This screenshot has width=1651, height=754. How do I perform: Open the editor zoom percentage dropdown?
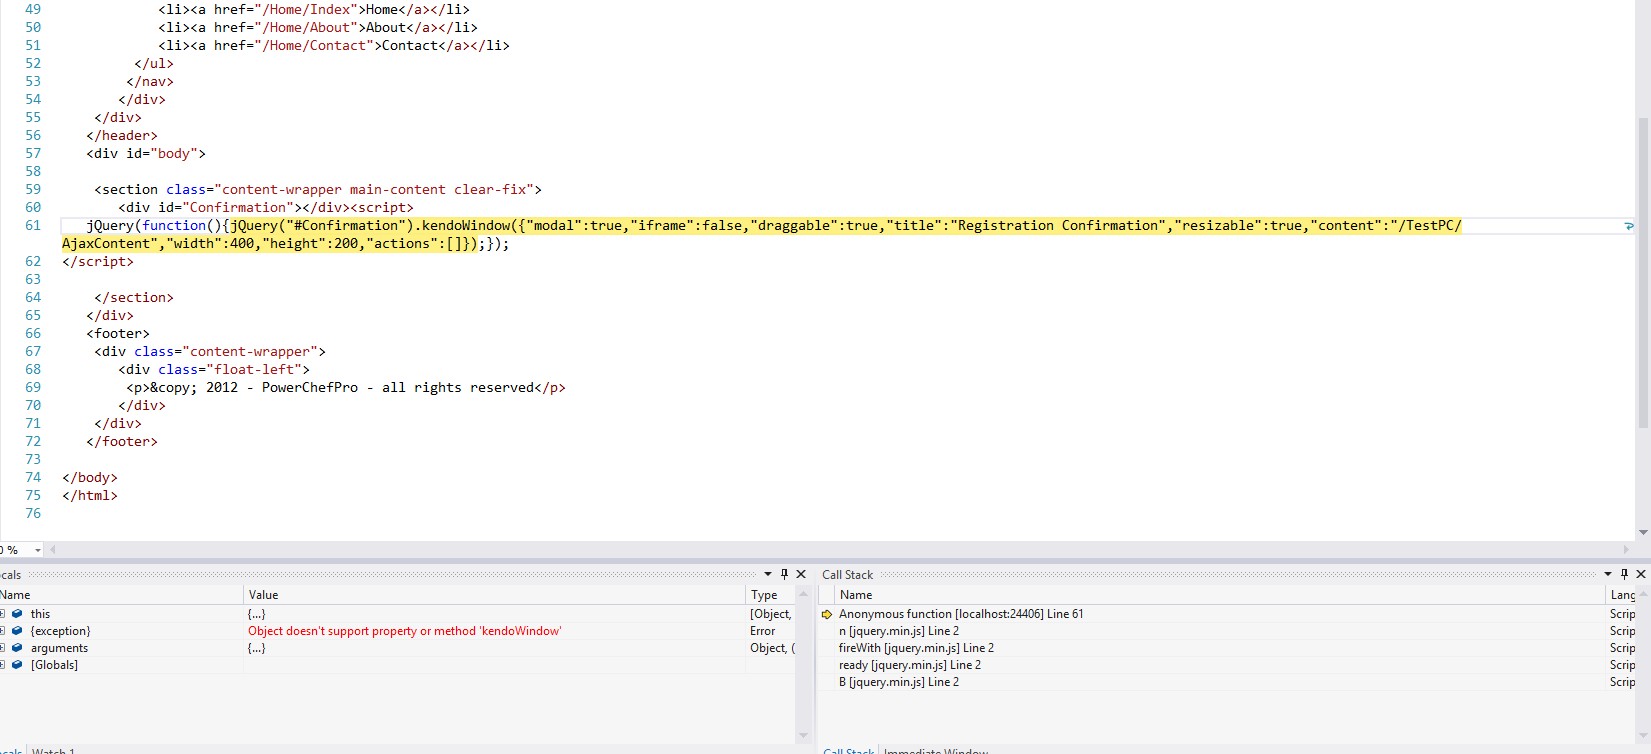(38, 550)
